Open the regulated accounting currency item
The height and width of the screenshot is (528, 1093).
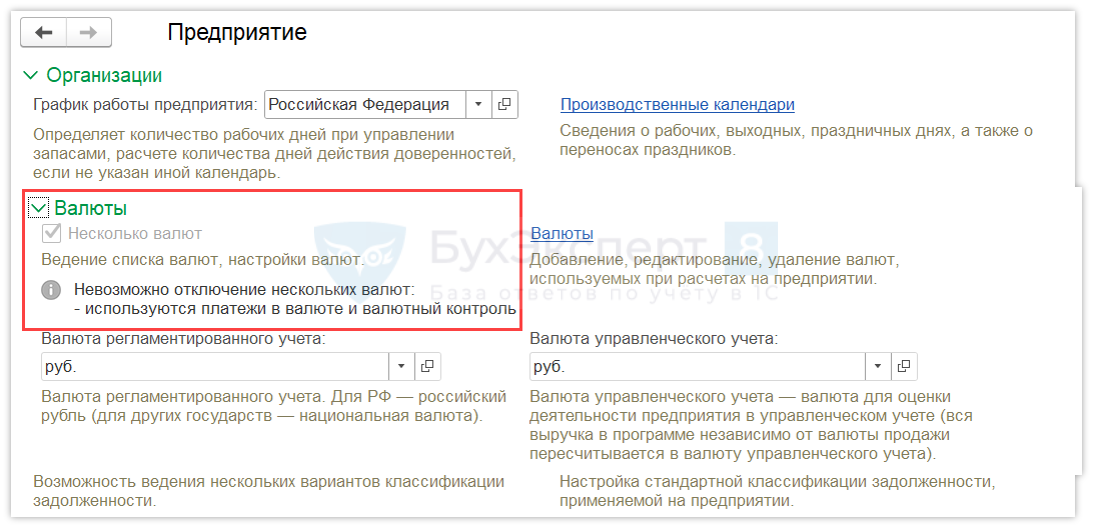tap(428, 366)
